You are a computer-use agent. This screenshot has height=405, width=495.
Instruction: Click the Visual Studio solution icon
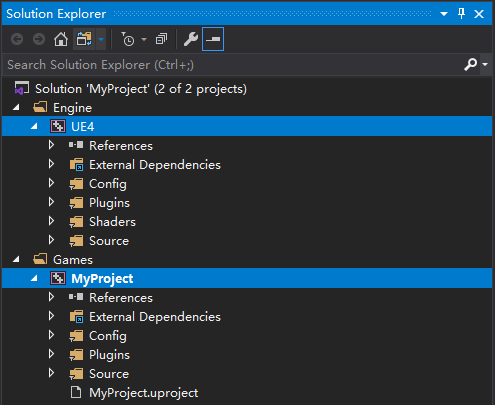[x=22, y=88]
